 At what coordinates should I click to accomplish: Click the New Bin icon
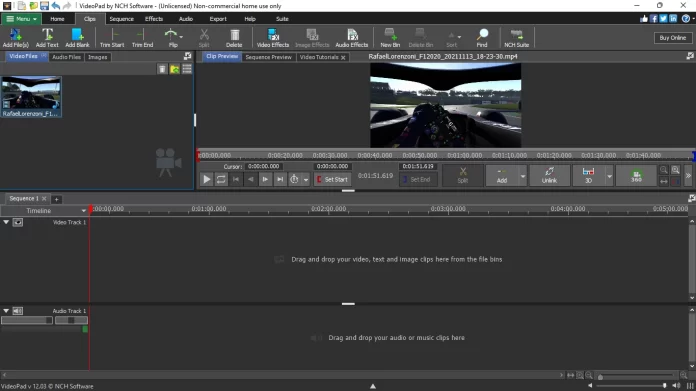click(390, 38)
